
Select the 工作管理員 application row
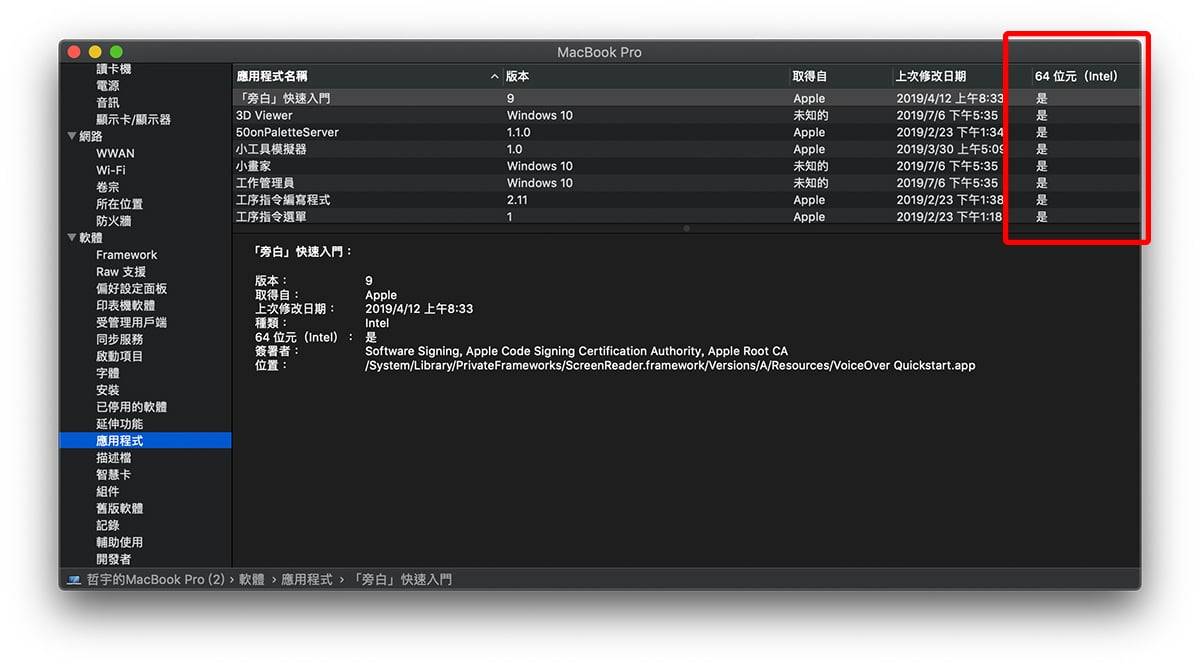[x=686, y=183]
